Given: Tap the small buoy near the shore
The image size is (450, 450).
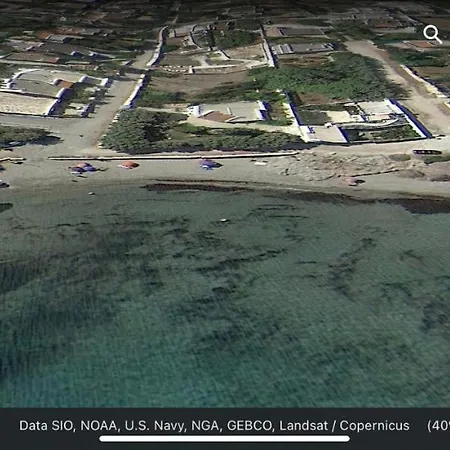Looking at the screenshot, I should click(91, 193).
